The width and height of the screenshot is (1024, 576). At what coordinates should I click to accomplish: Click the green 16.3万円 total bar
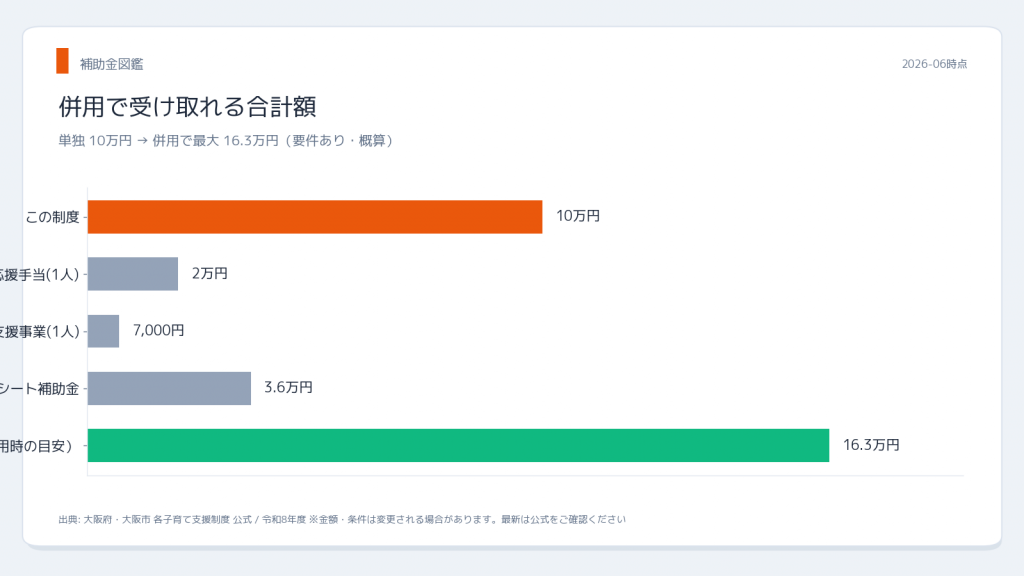coord(458,445)
